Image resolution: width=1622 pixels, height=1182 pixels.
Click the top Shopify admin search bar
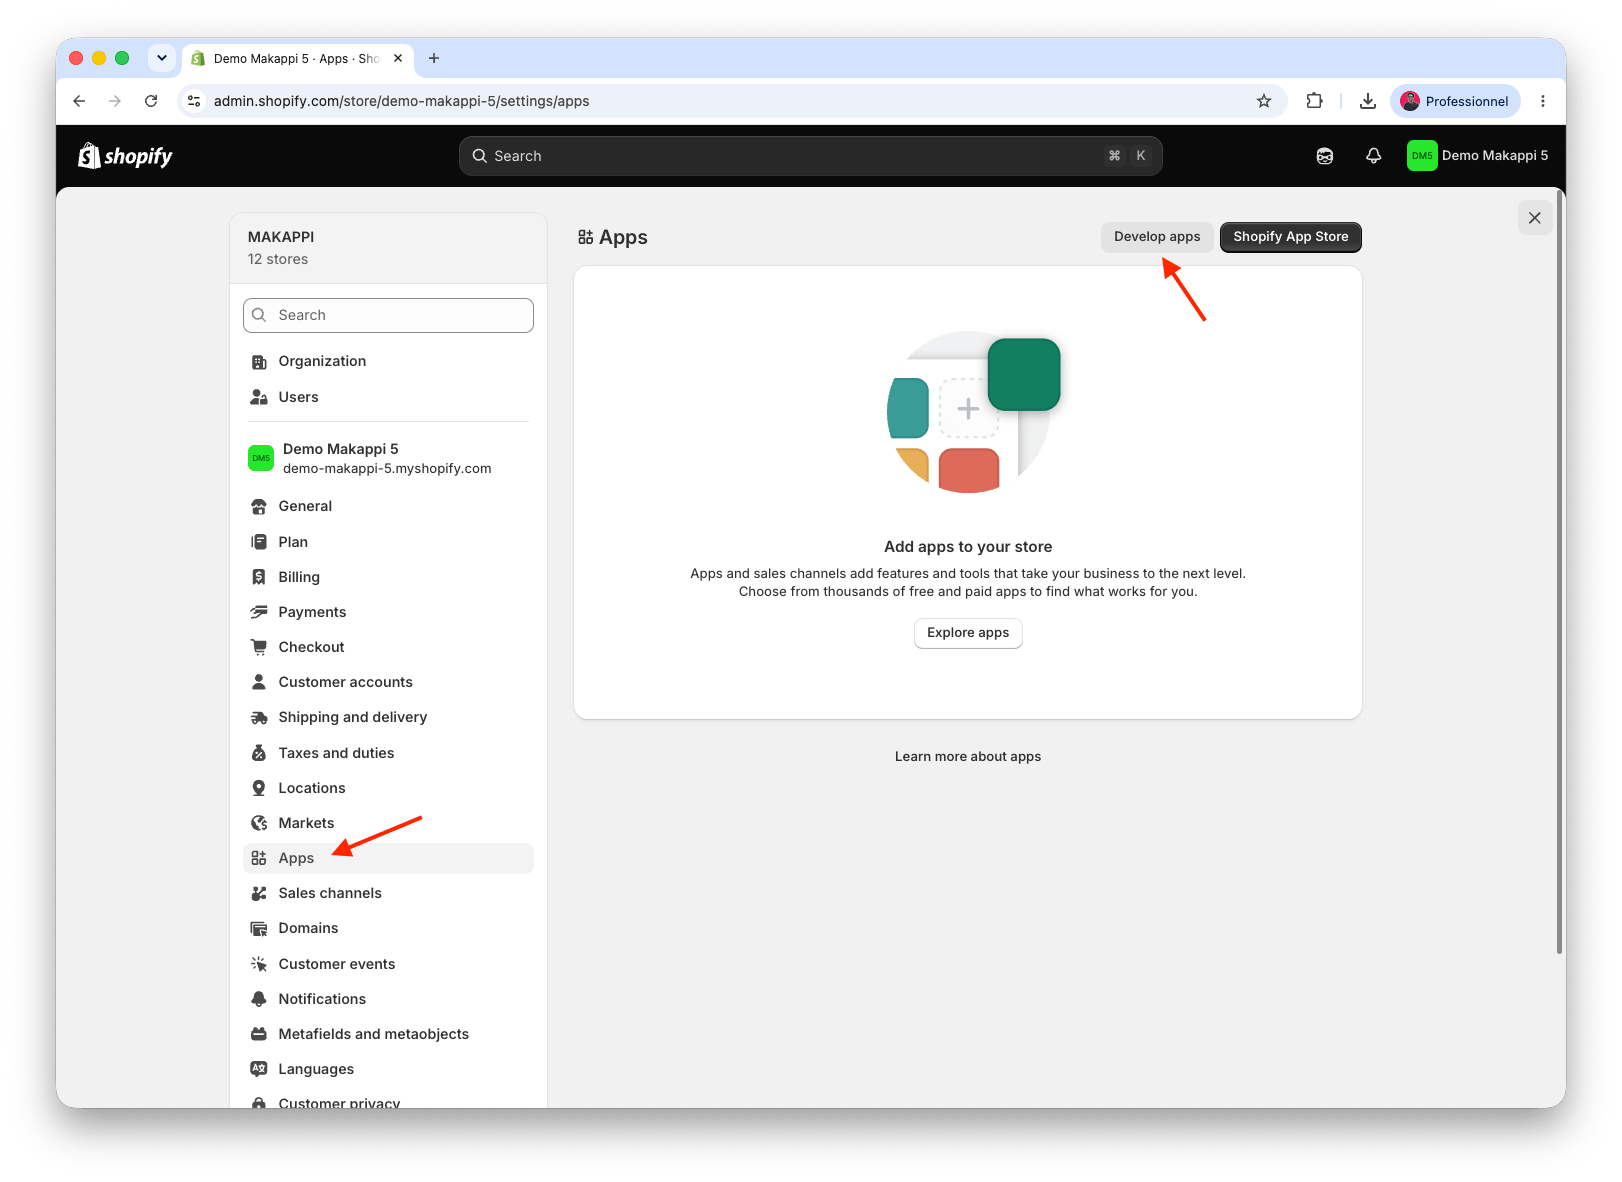pos(810,156)
